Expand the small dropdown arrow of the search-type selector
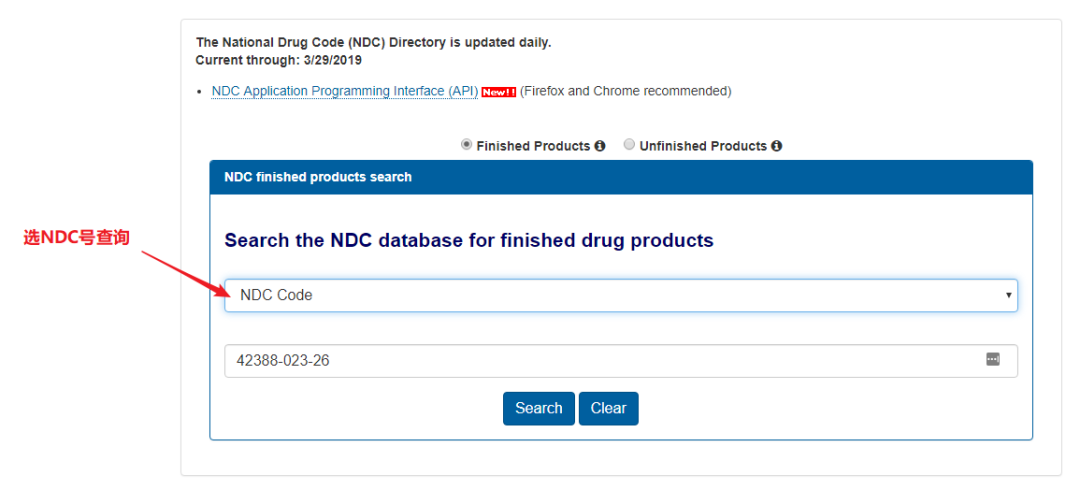 point(1009,296)
